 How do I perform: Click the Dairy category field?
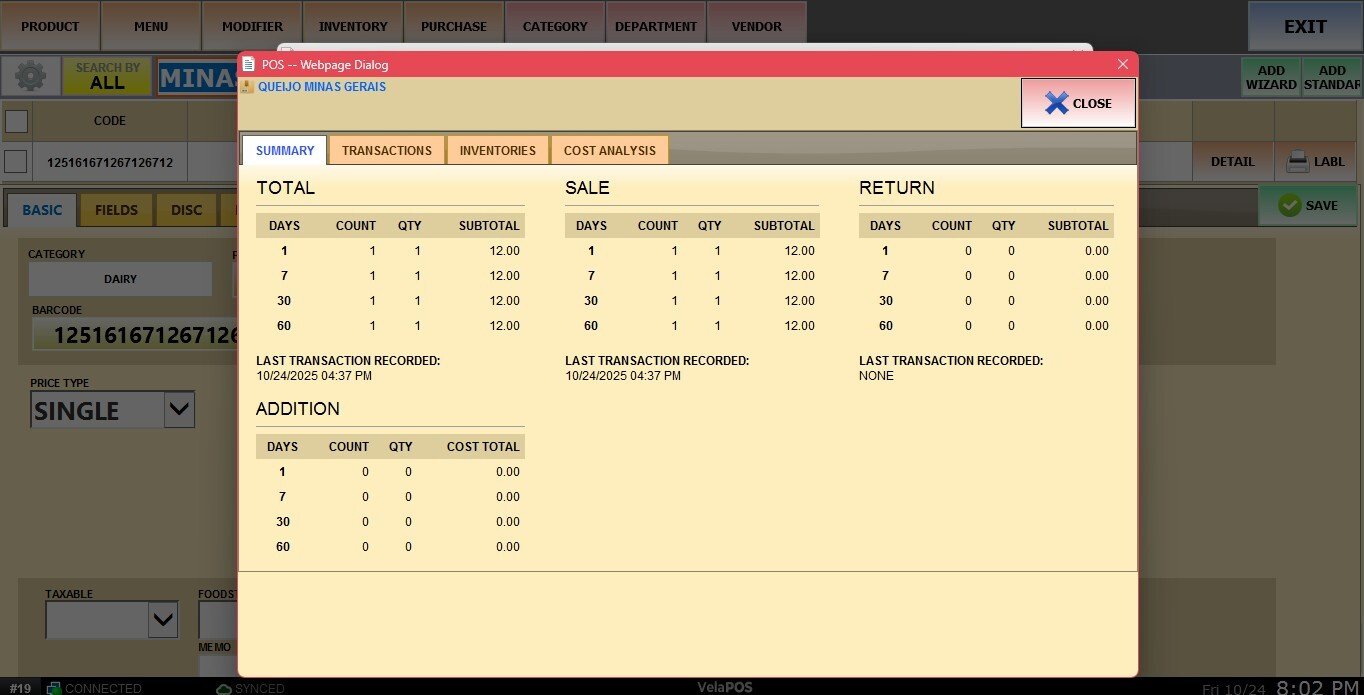(x=120, y=279)
